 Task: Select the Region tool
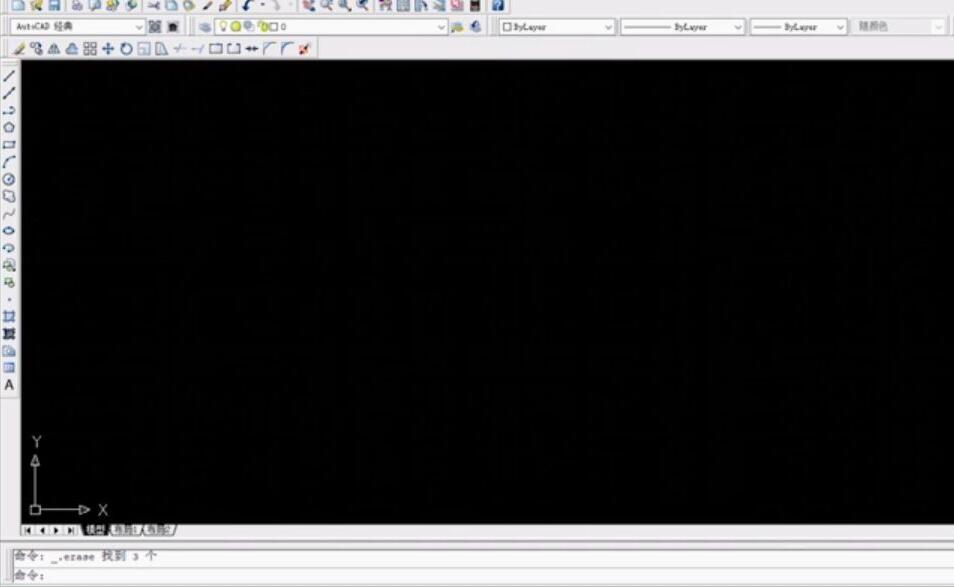point(9,351)
